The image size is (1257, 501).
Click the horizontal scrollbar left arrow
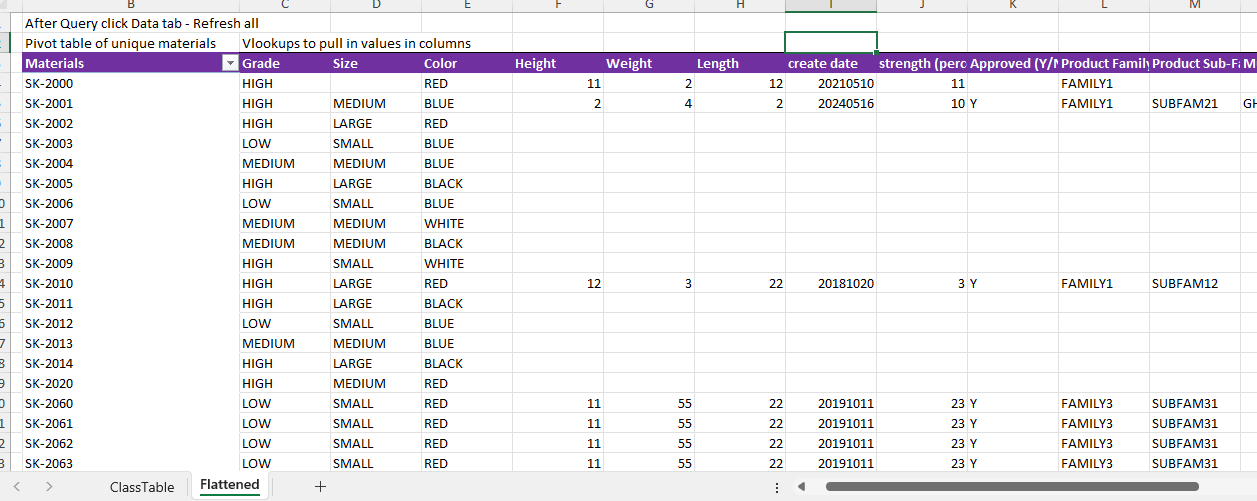tap(800, 487)
